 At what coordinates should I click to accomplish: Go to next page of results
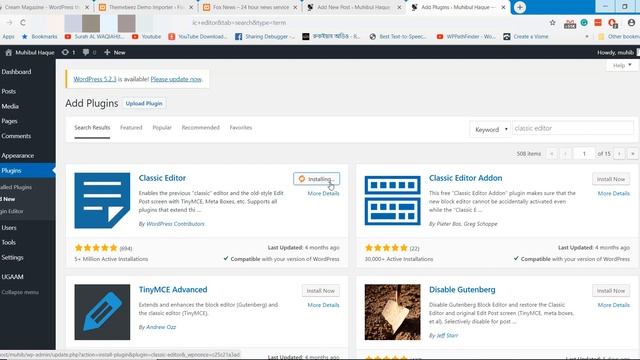click(x=619, y=153)
